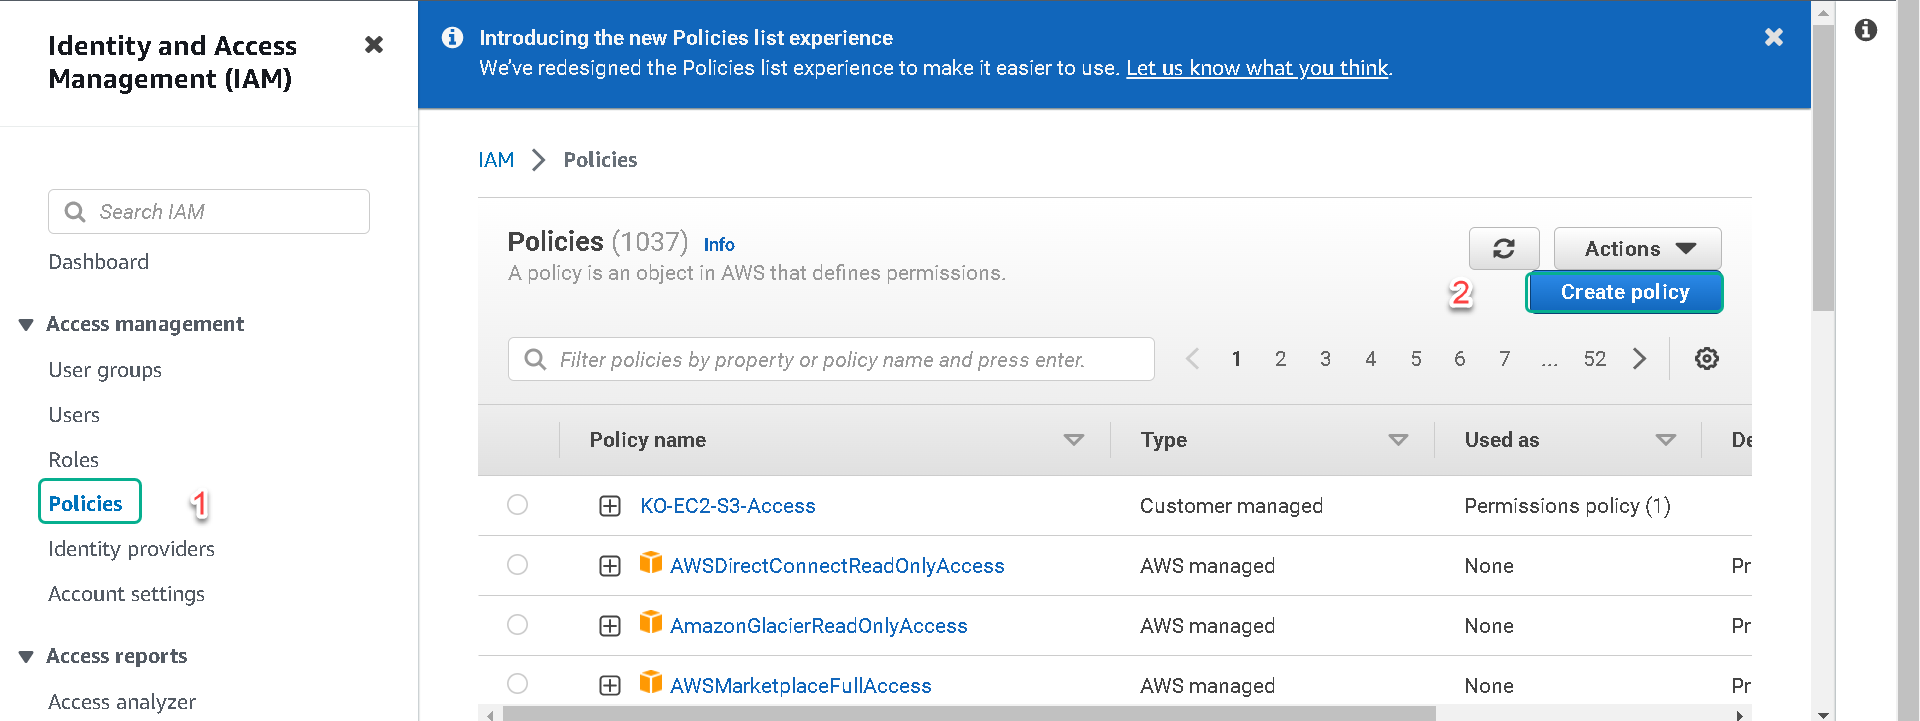Click in the Filter policies input field
The image size is (1920, 721).
[x=831, y=359]
